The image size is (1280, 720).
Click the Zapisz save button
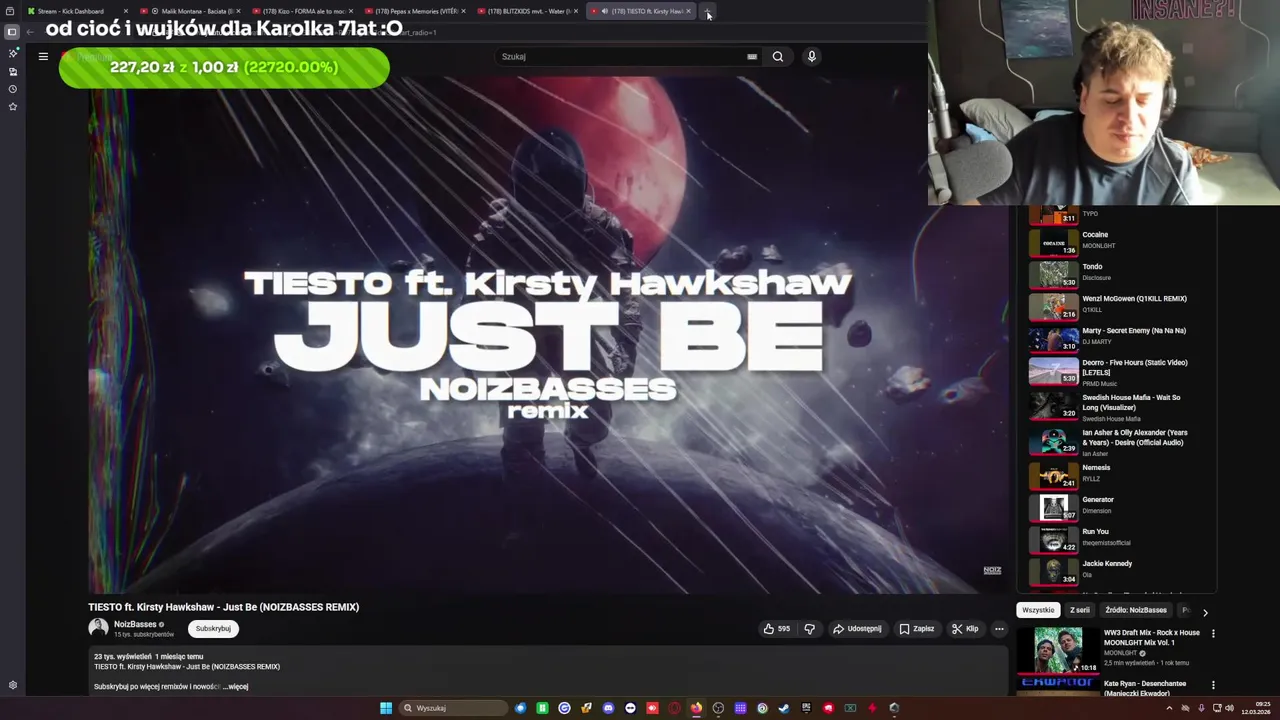tap(916, 629)
